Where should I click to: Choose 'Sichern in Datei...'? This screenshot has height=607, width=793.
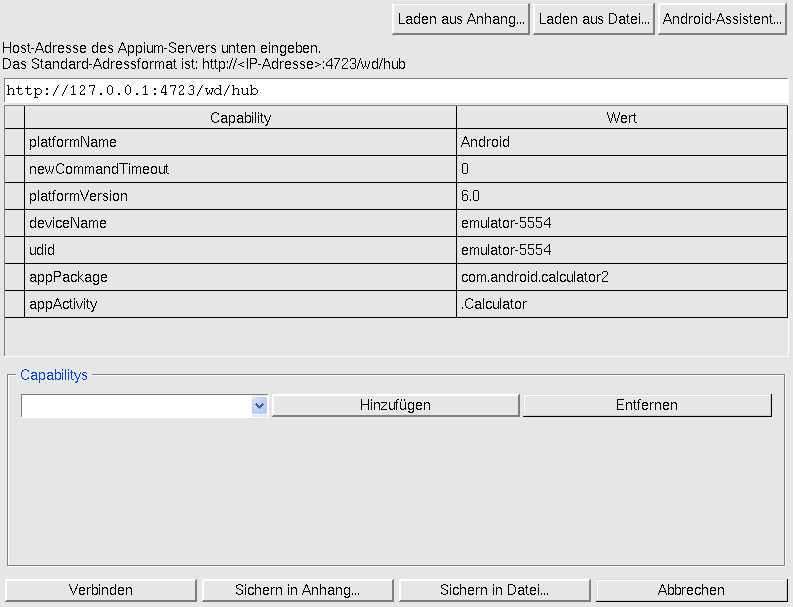[494, 590]
